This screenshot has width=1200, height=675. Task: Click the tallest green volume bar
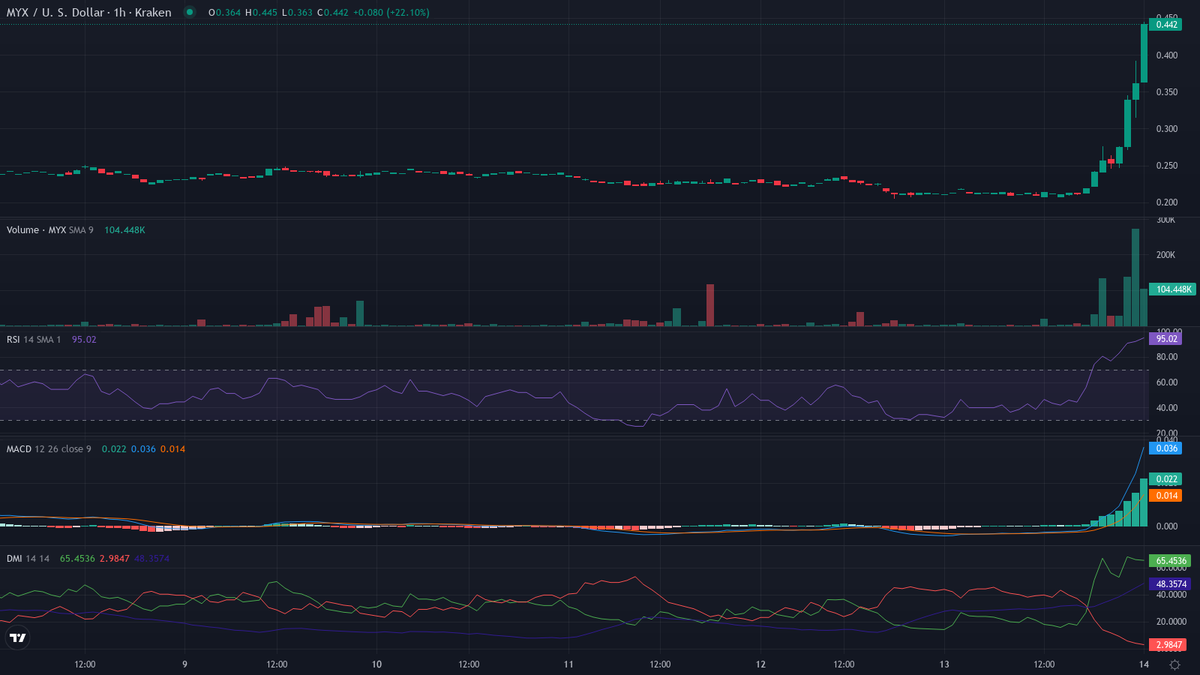click(1135, 277)
